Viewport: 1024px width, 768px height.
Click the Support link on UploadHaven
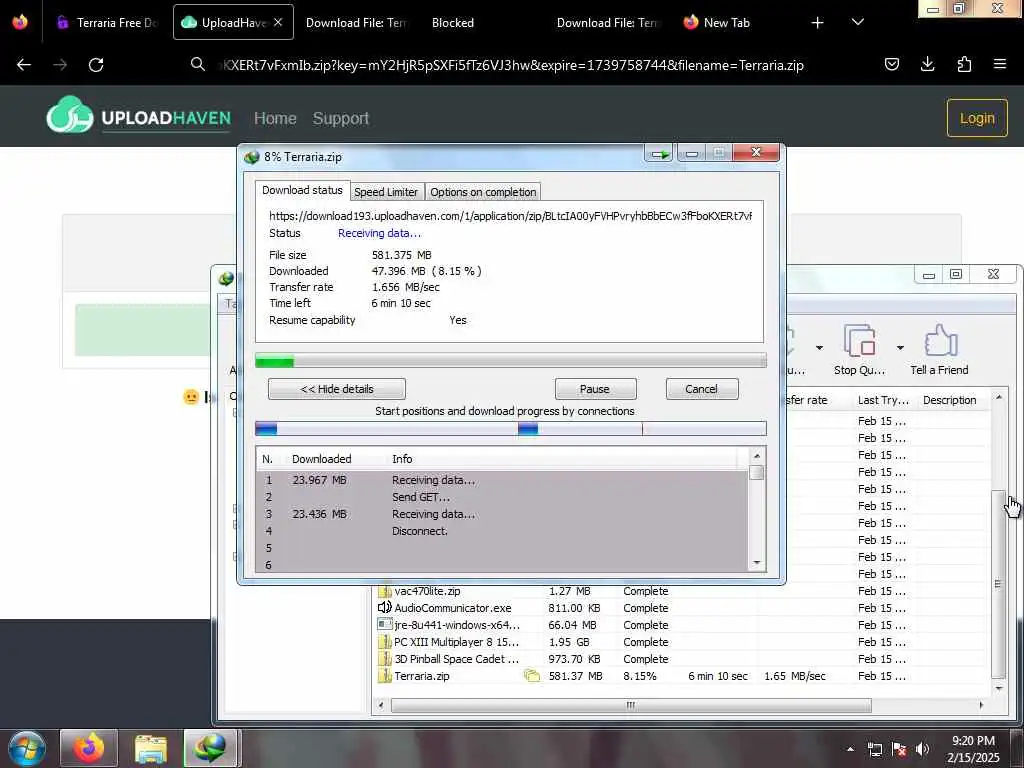(x=340, y=118)
